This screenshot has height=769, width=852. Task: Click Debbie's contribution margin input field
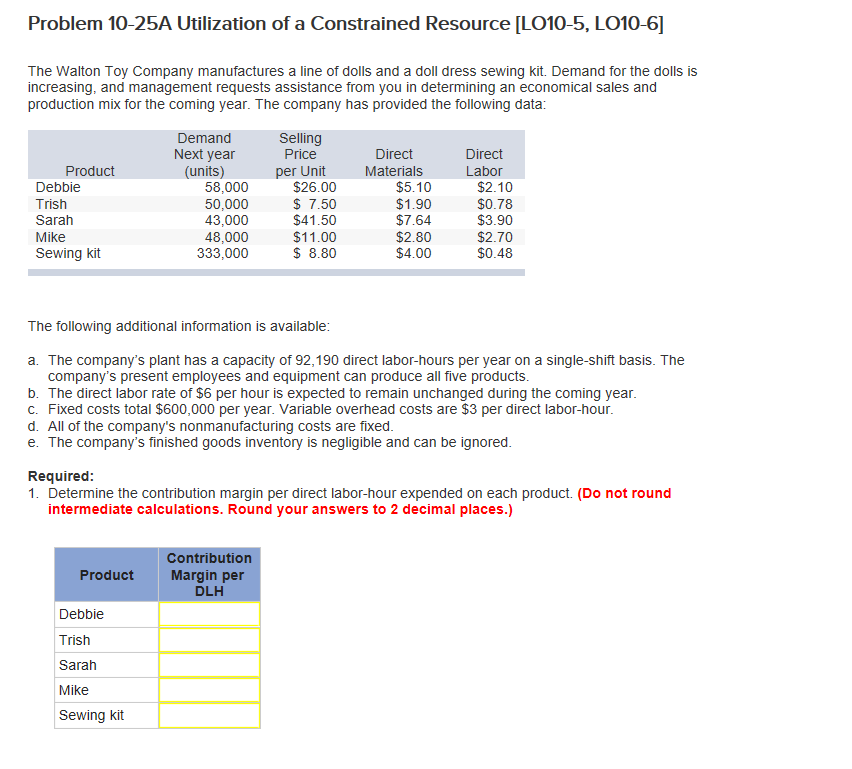tap(208, 614)
